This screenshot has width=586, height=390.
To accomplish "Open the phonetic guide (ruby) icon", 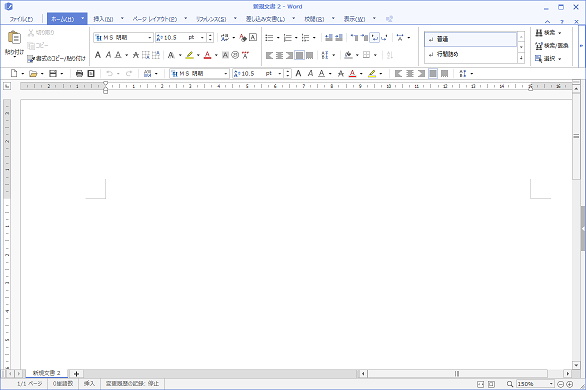I will (245, 55).
